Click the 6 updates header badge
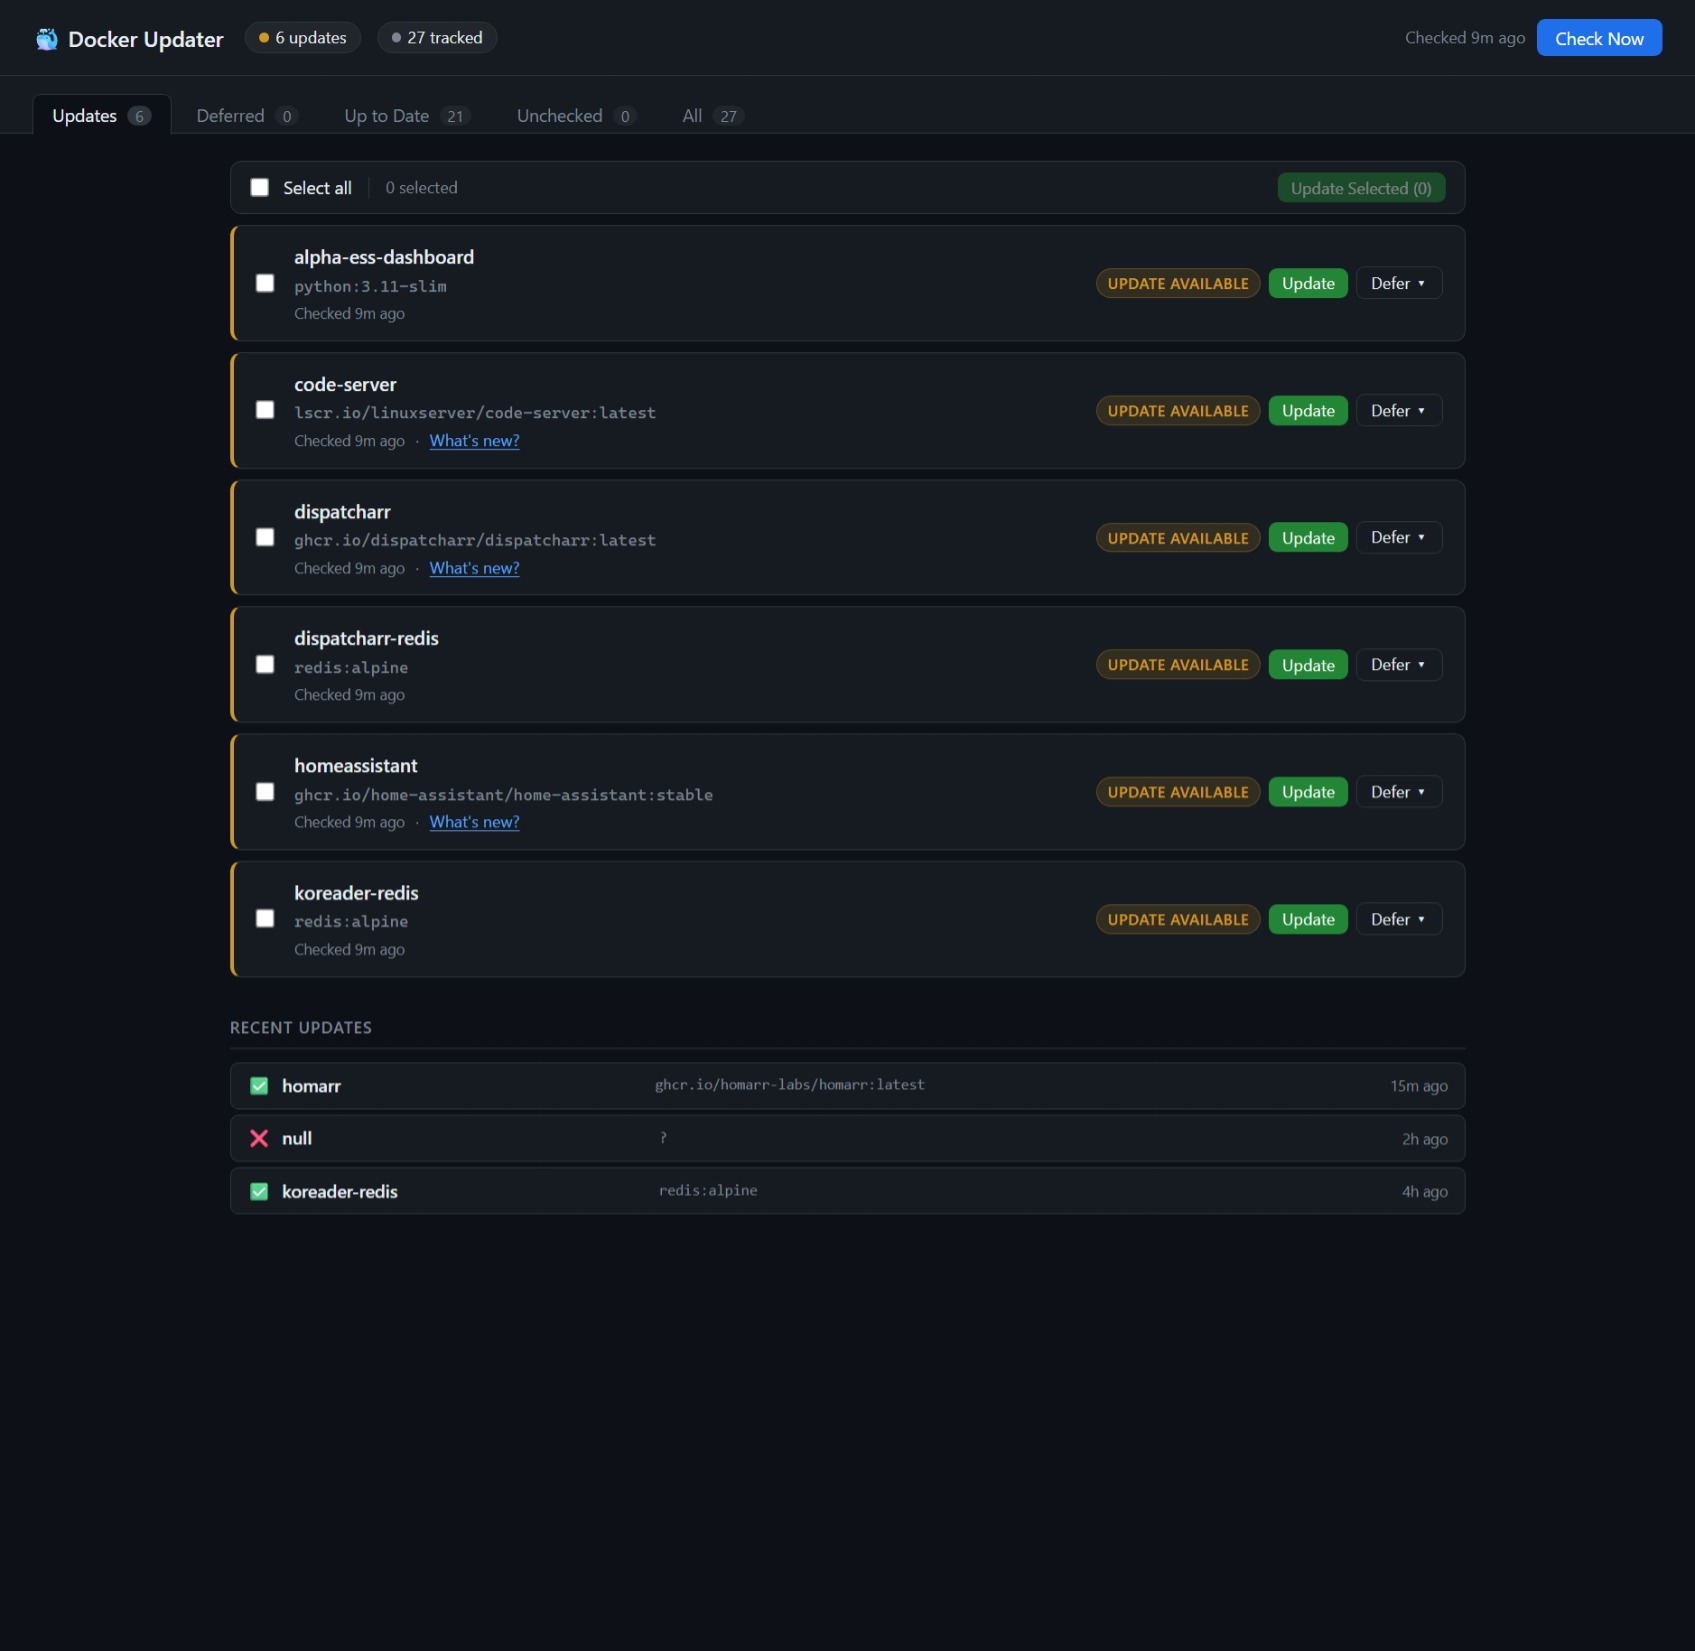Image resolution: width=1695 pixels, height=1651 pixels. pos(302,38)
